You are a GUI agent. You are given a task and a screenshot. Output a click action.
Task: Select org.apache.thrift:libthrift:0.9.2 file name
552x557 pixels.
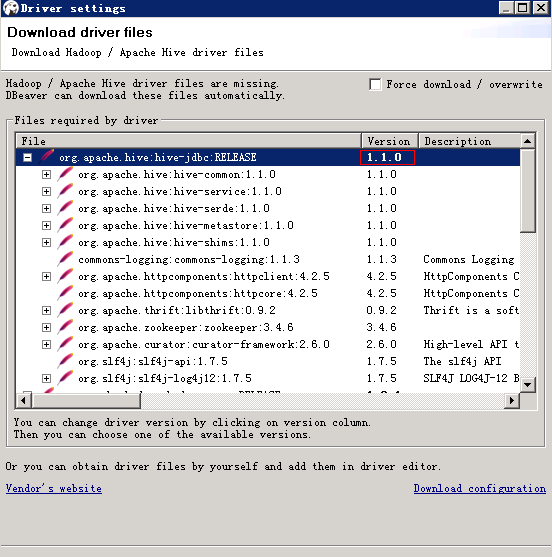(x=177, y=310)
